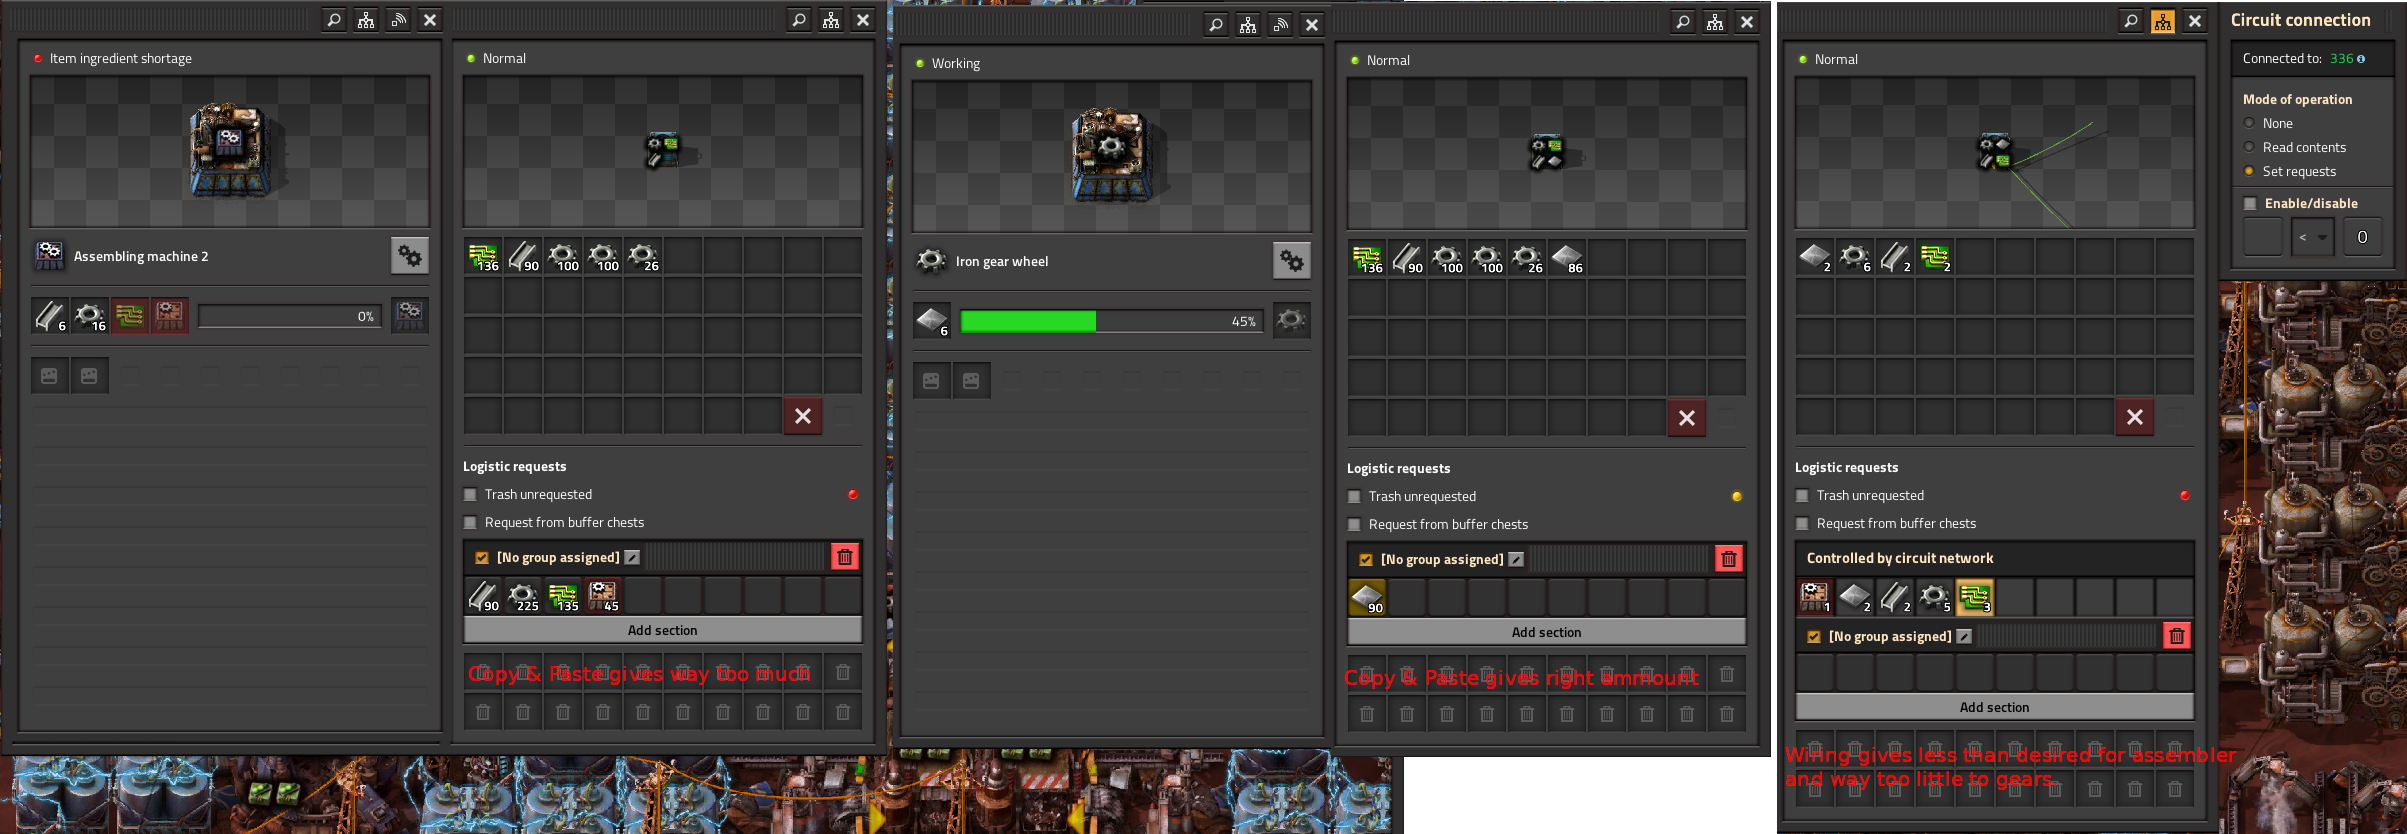Edit group pencil in second chest
This screenshot has height=834, width=2407.
point(1517,560)
